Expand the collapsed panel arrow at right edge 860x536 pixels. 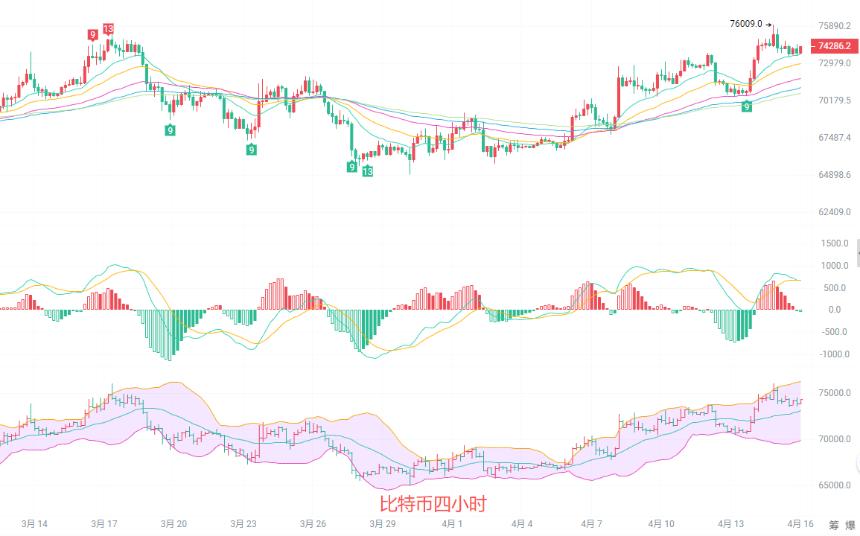click(857, 253)
